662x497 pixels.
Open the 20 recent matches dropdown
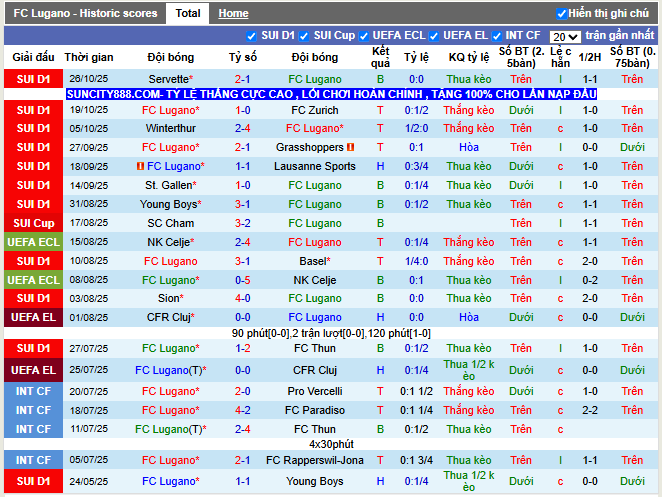tap(565, 36)
